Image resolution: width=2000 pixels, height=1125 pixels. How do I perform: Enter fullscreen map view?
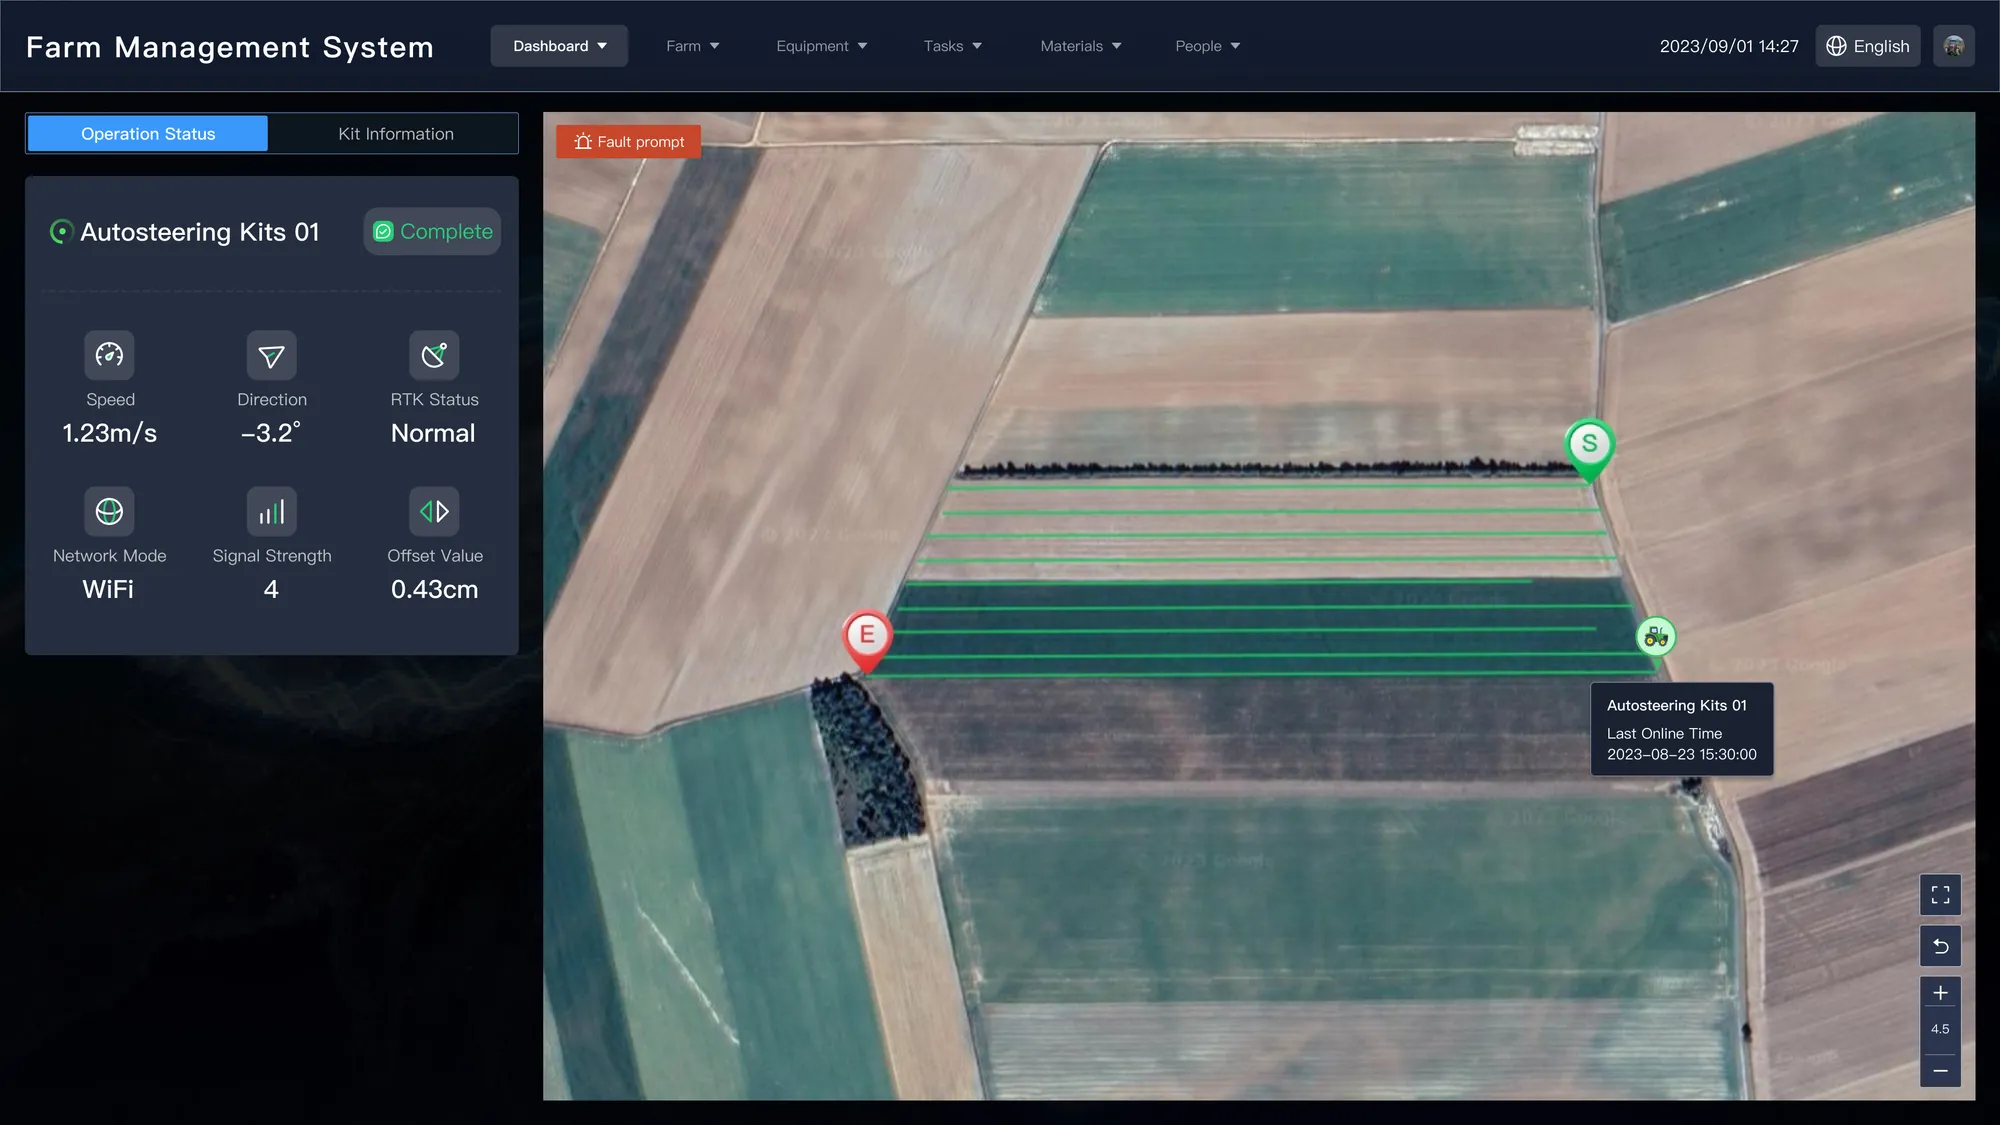pos(1940,895)
